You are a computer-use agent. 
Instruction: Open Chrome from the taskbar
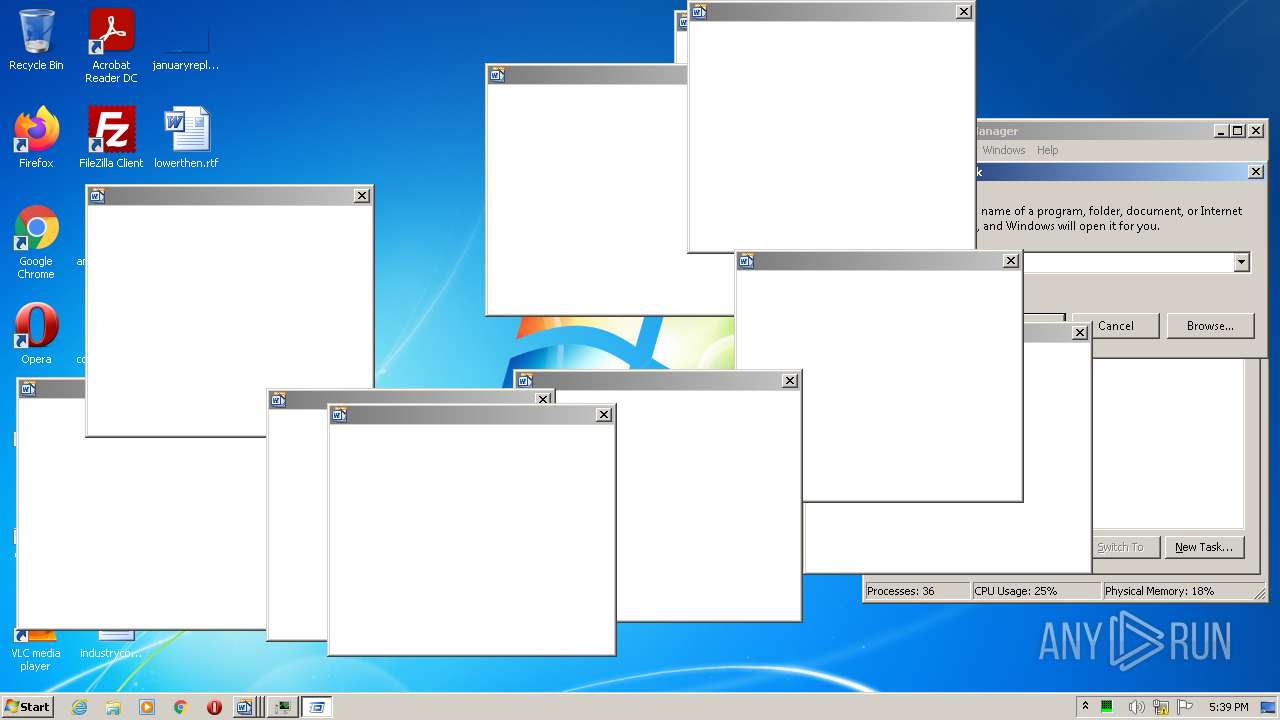181,707
